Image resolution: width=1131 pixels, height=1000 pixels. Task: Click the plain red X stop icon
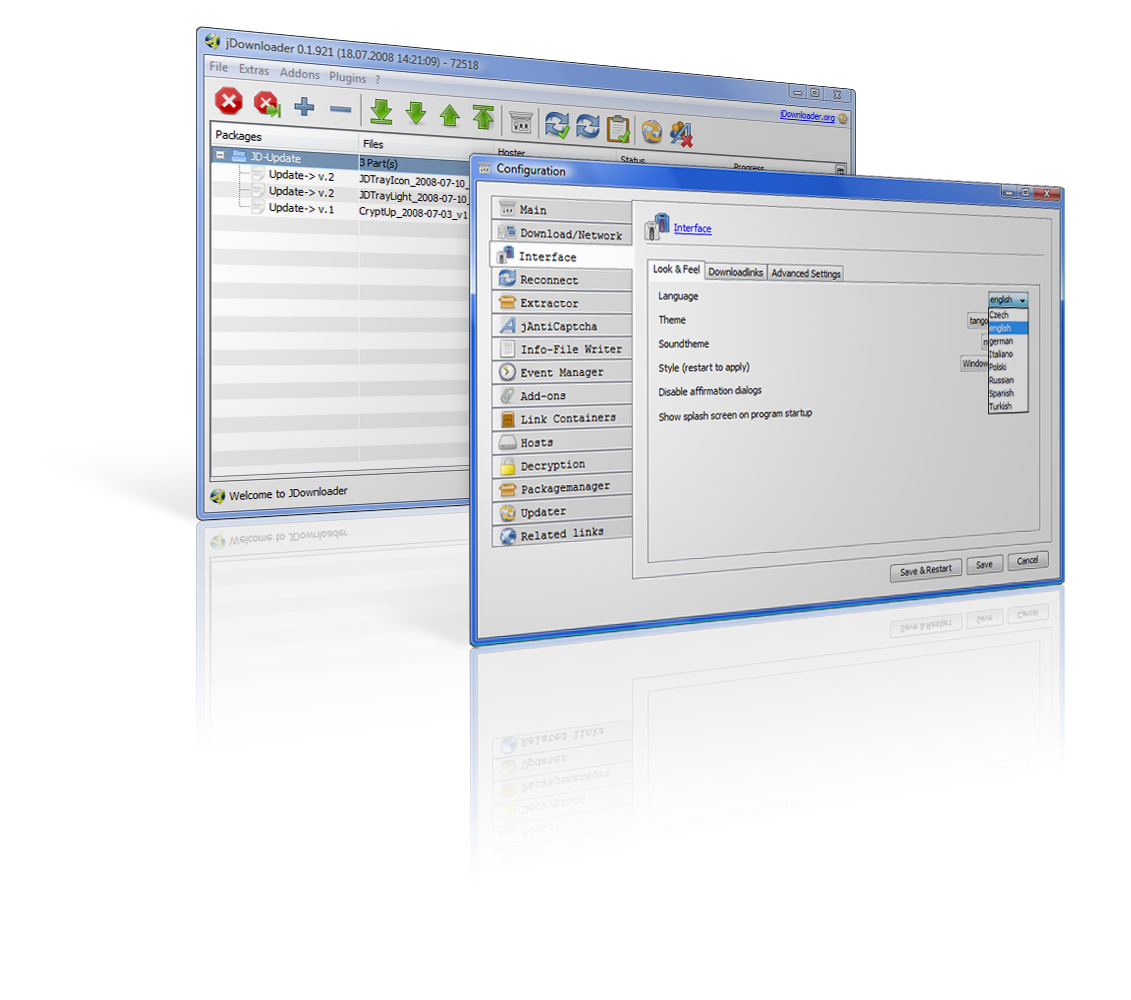pyautogui.click(x=229, y=101)
